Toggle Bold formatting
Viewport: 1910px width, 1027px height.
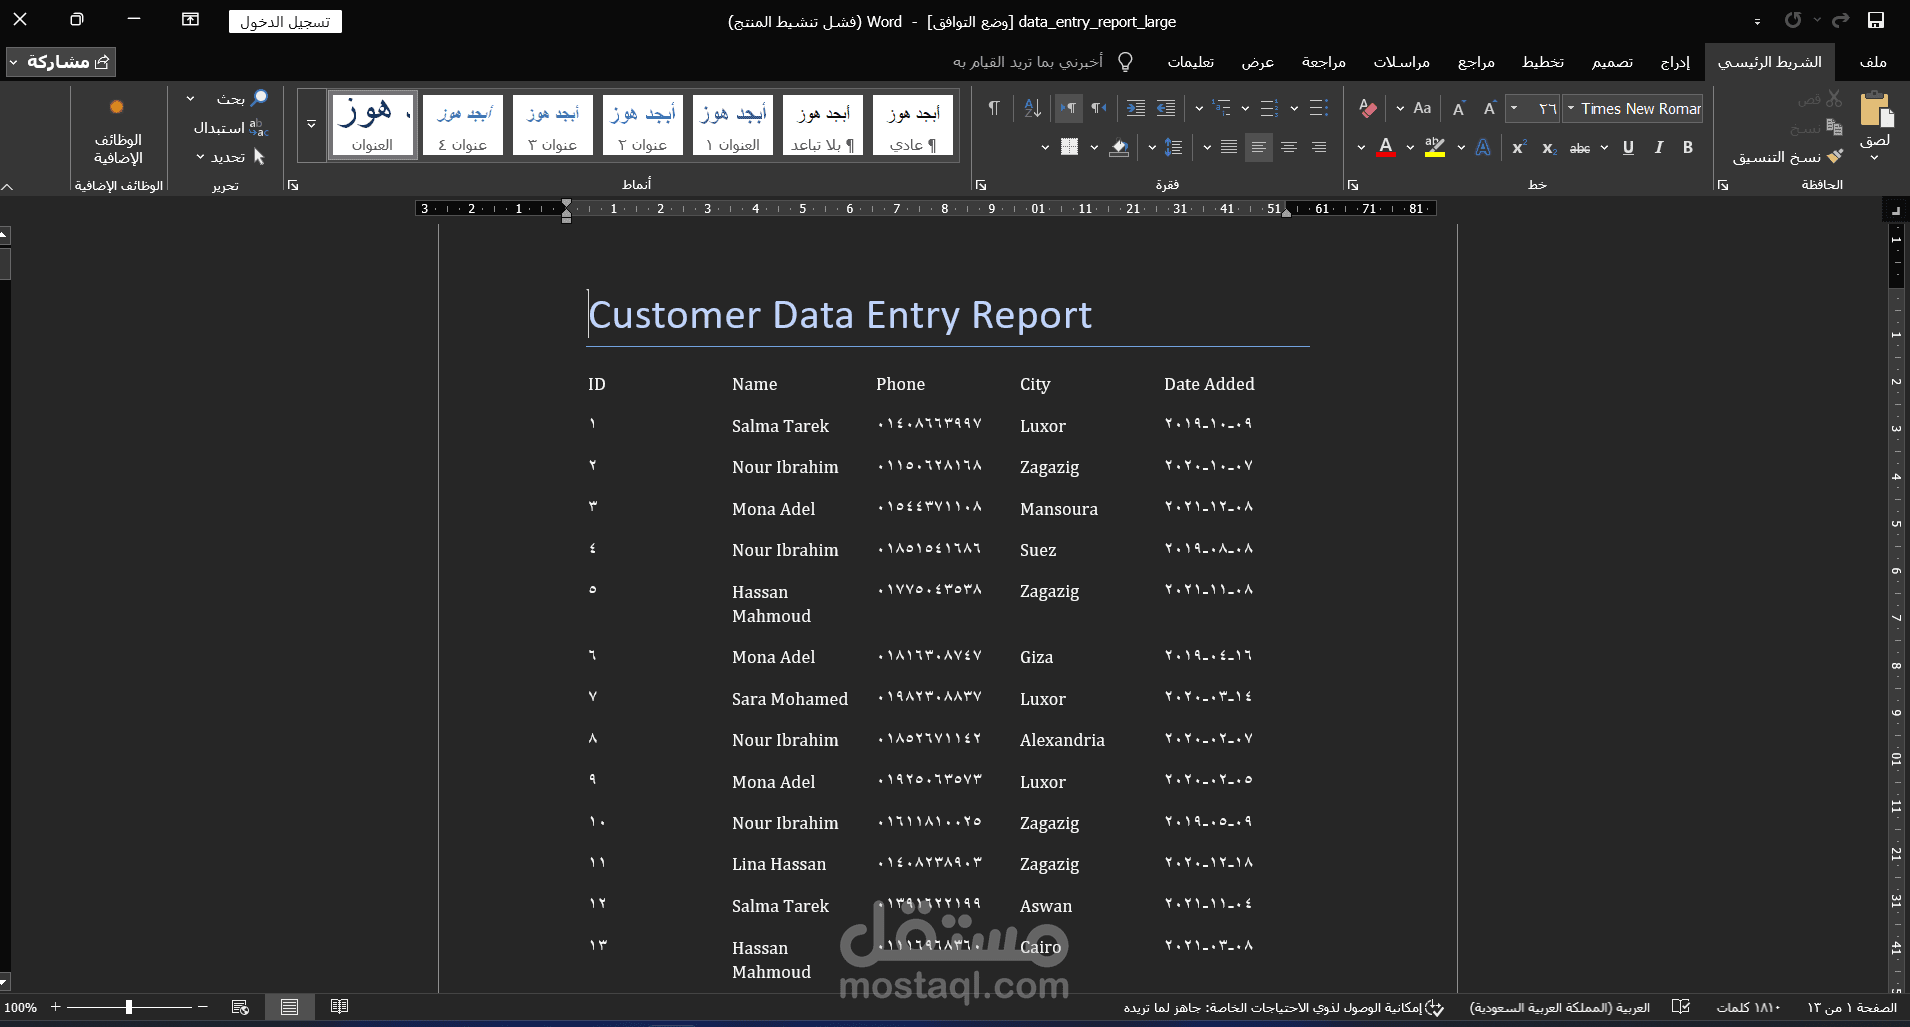(x=1688, y=147)
